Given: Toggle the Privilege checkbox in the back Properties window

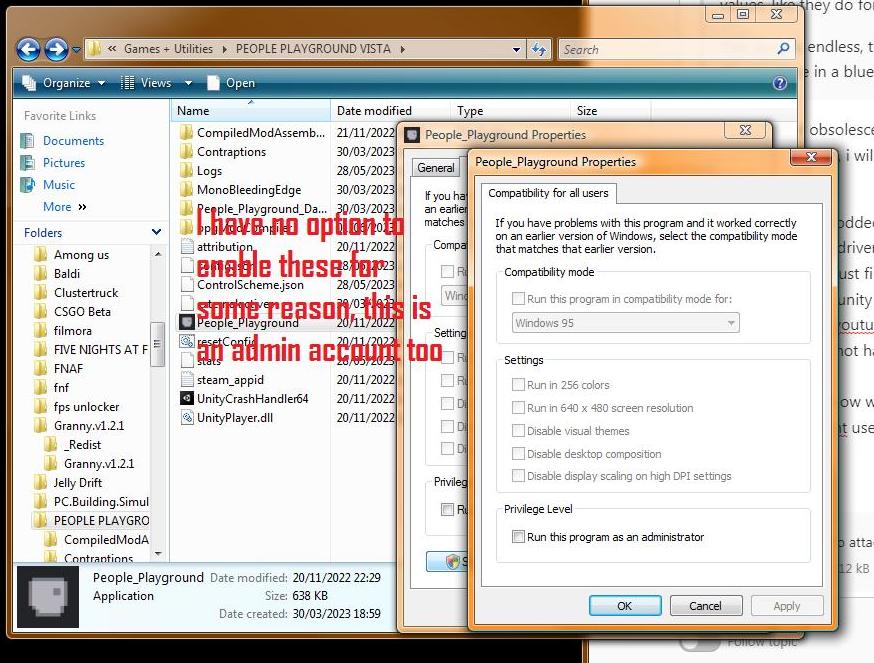Looking at the screenshot, I should click(x=447, y=509).
